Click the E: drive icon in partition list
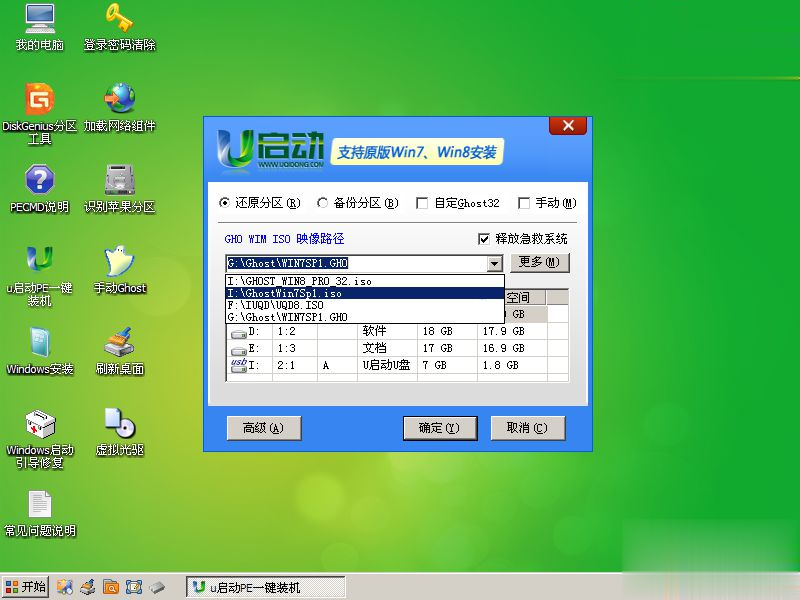800x600 pixels. point(238,350)
